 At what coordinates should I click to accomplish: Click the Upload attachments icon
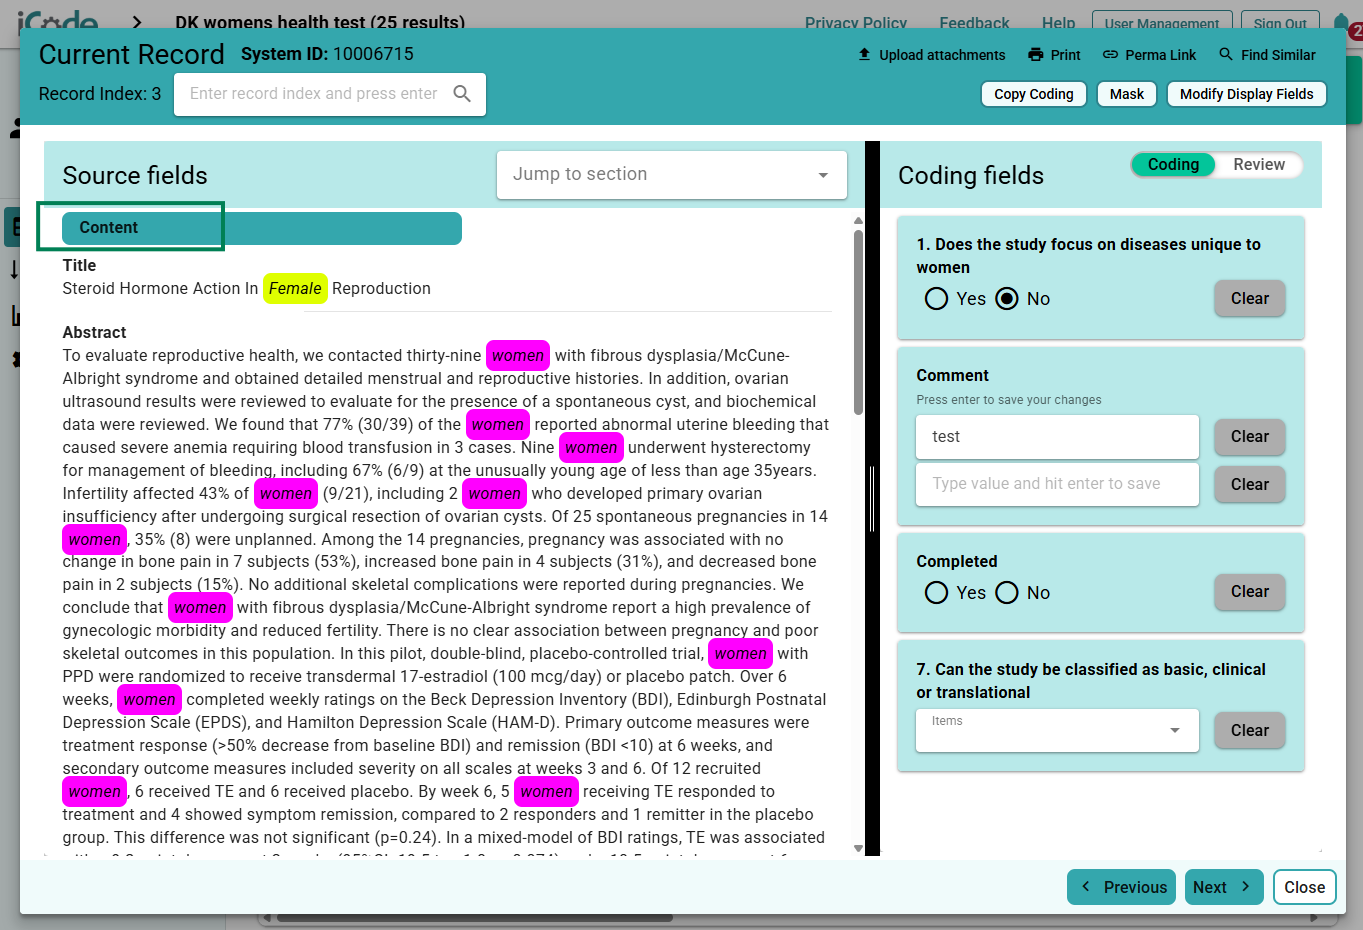[x=864, y=54]
